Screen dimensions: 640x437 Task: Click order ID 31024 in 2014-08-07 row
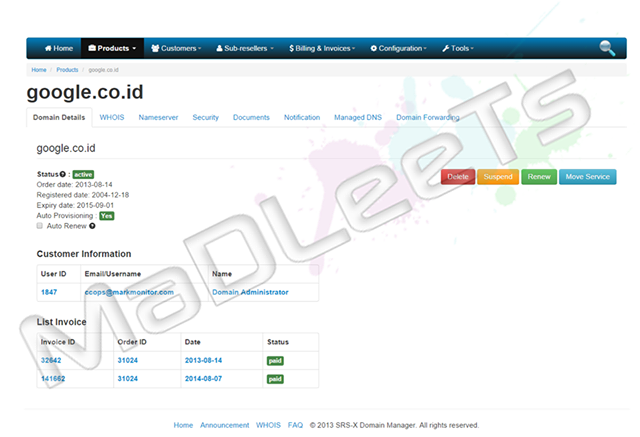point(128,379)
